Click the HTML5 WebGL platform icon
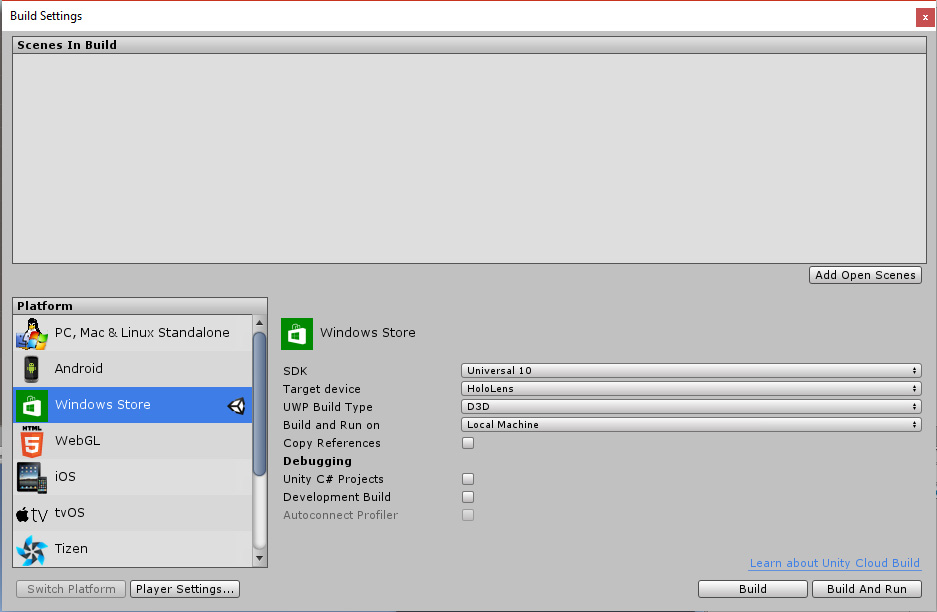The image size is (937, 612). (x=32, y=441)
